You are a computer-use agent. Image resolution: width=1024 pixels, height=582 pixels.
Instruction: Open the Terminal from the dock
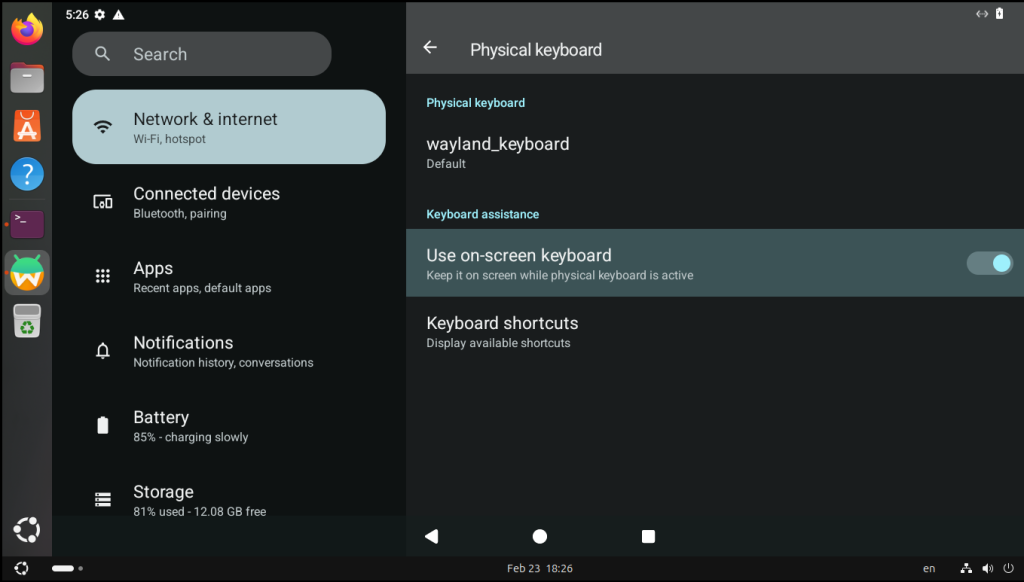[27, 223]
